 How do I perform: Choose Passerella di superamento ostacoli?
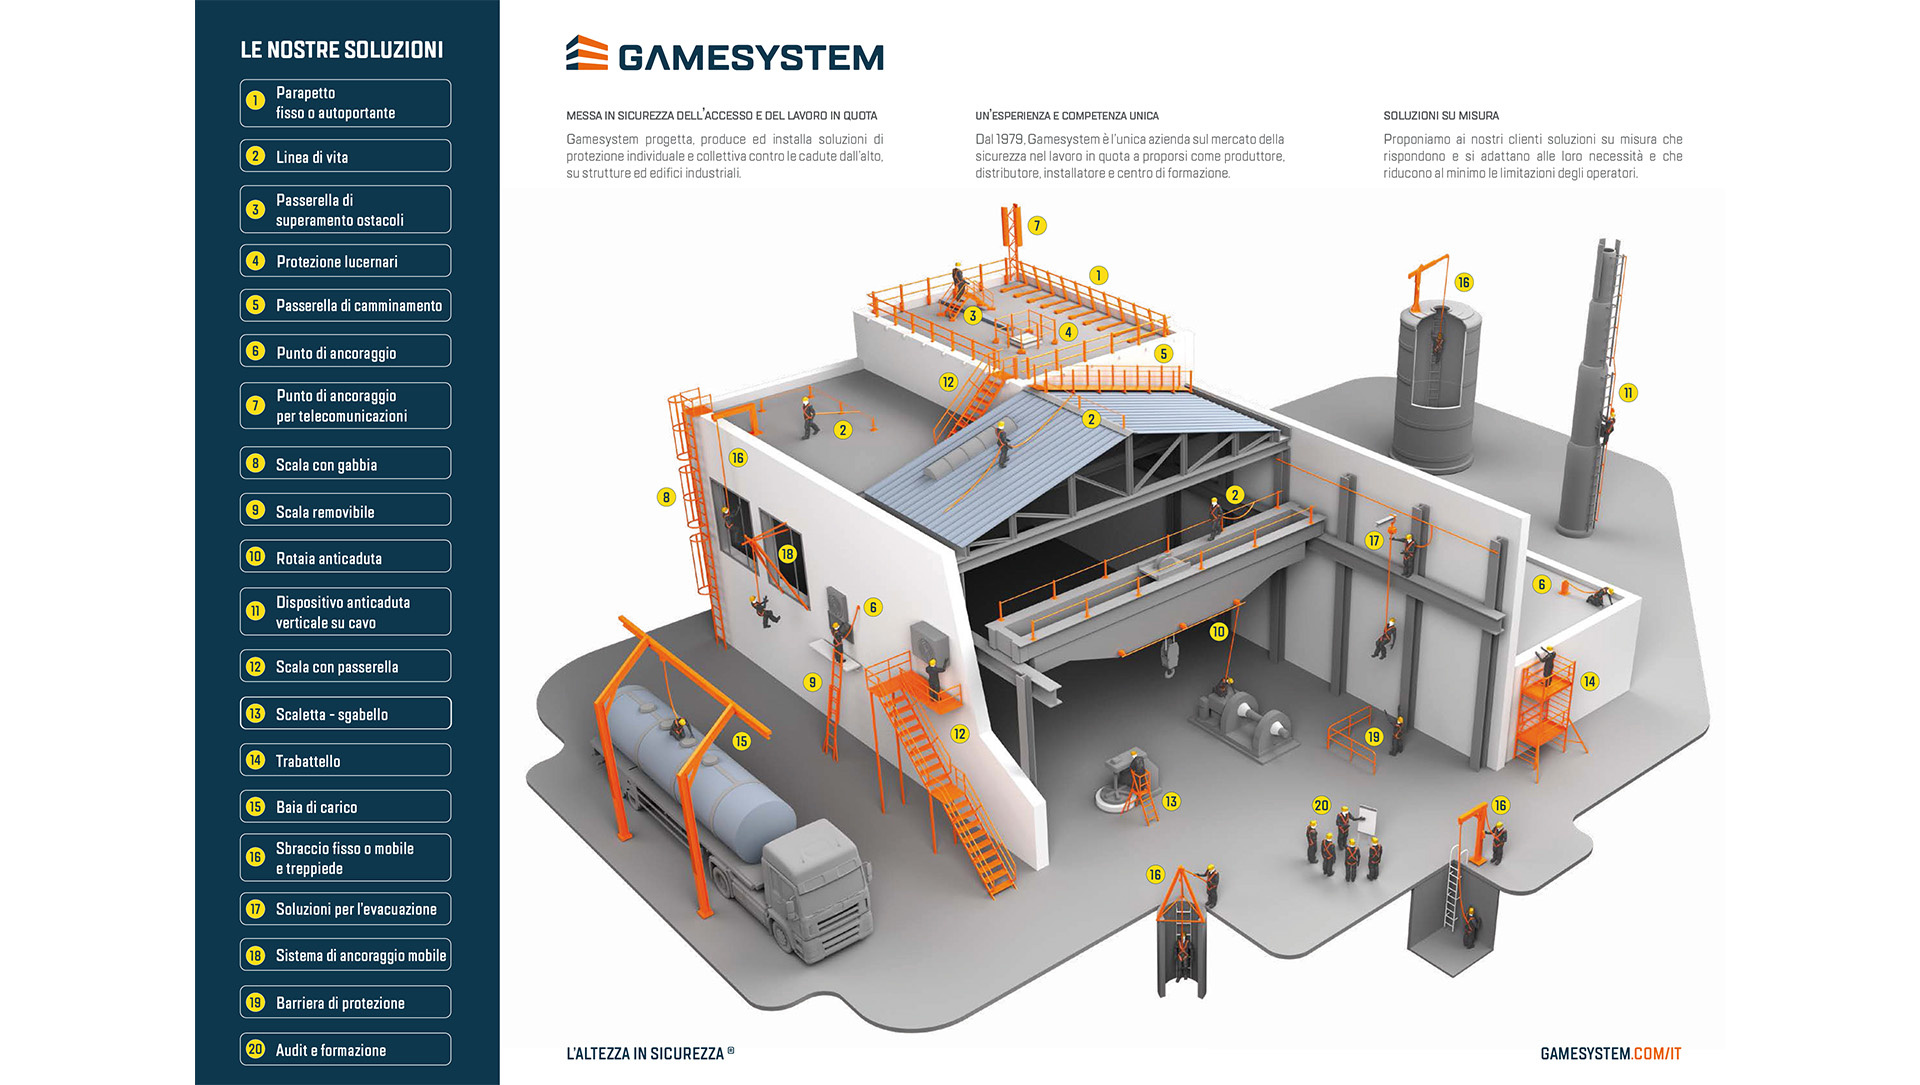point(345,209)
